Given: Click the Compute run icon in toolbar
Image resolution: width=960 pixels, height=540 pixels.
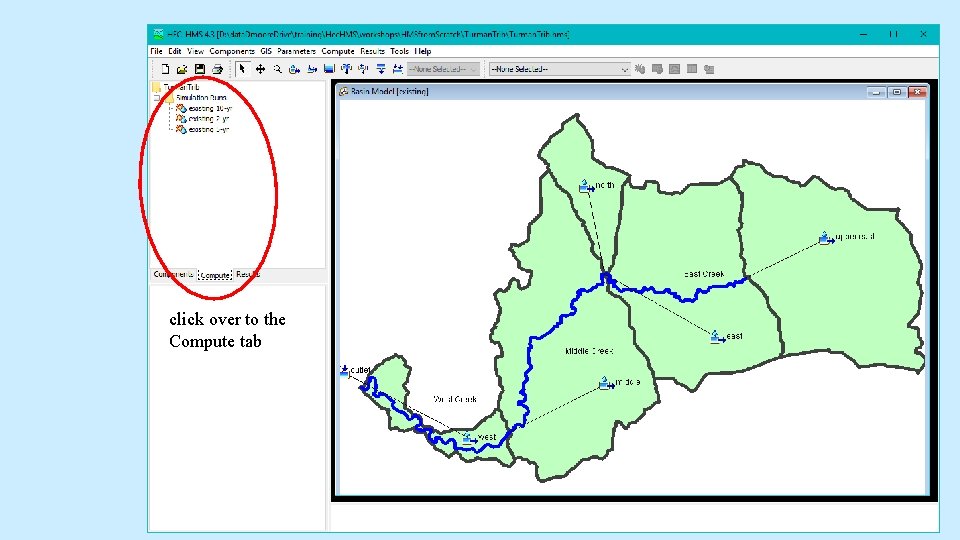Looking at the screenshot, I should coord(640,69).
